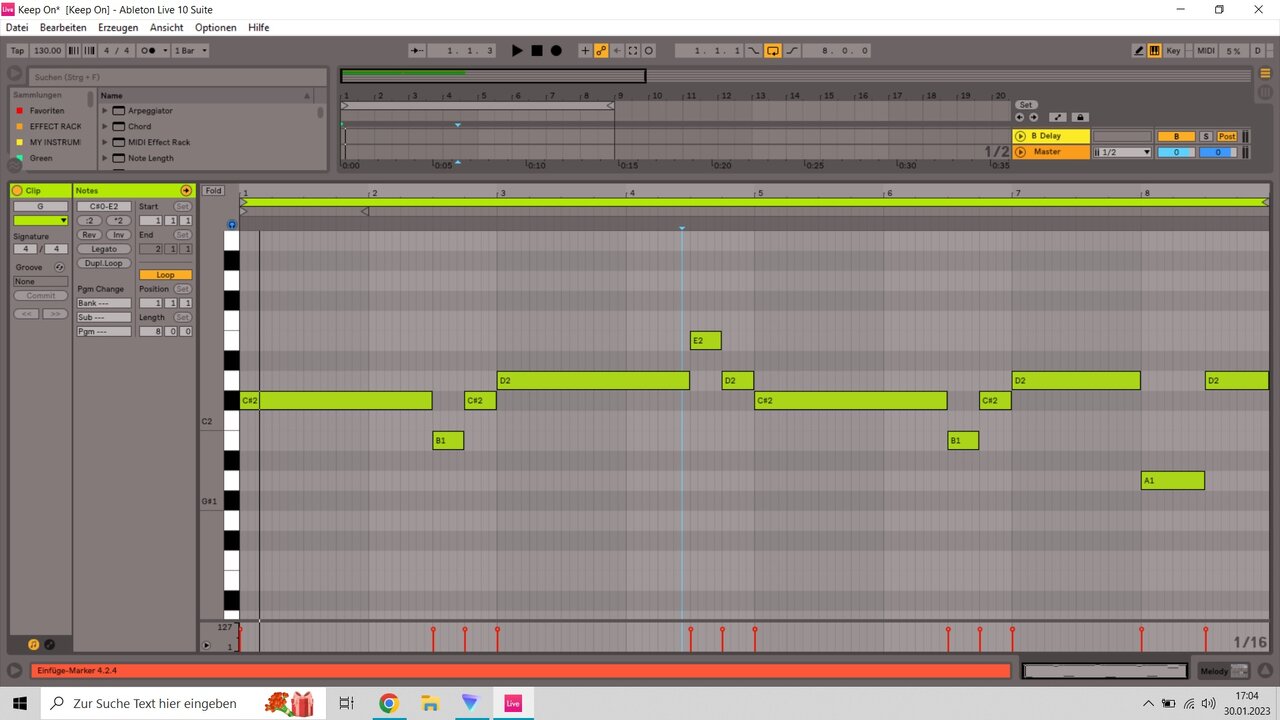Toggle Draw Mode pencil icon
Screen dimensions: 1280x720
[1138, 50]
